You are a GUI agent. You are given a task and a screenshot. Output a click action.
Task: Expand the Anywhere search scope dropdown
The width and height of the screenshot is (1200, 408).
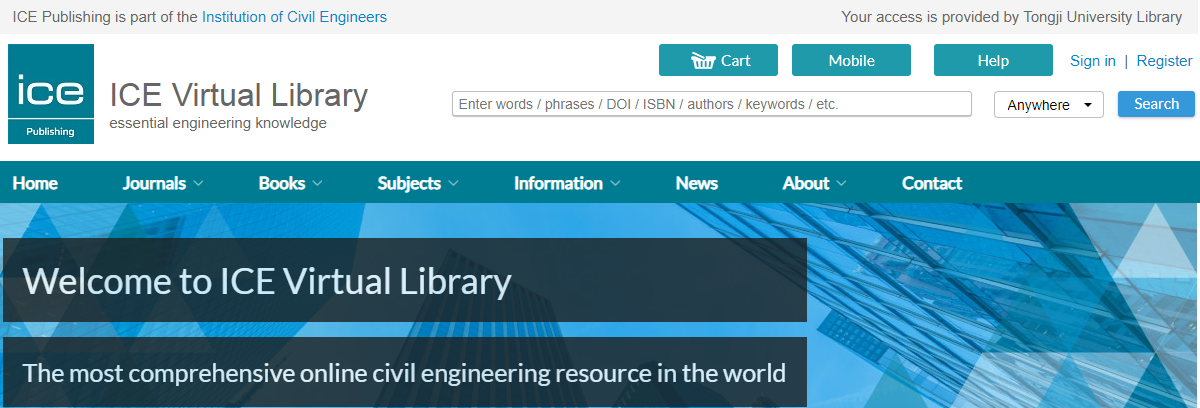click(x=1048, y=105)
